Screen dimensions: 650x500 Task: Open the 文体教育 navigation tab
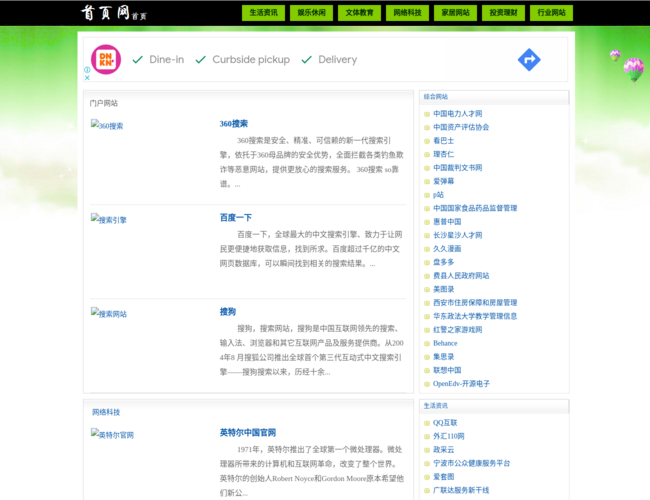click(359, 12)
